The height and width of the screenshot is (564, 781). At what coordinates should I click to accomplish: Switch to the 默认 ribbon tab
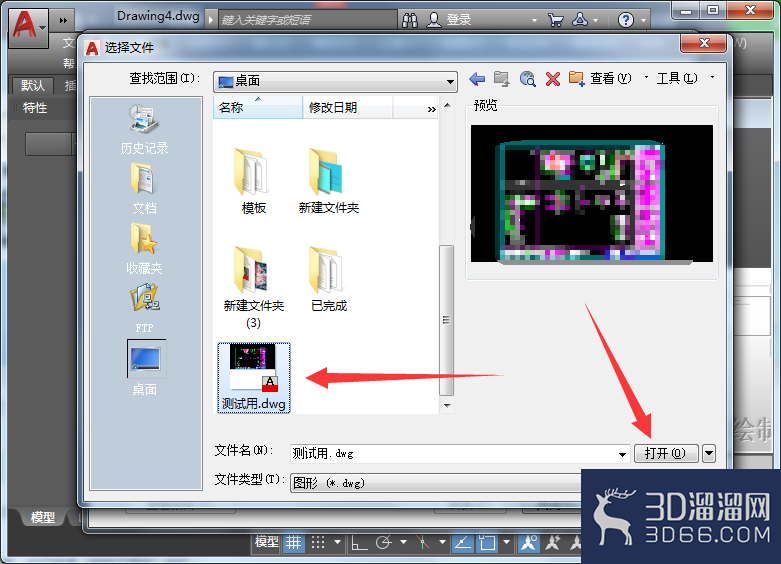(33, 85)
